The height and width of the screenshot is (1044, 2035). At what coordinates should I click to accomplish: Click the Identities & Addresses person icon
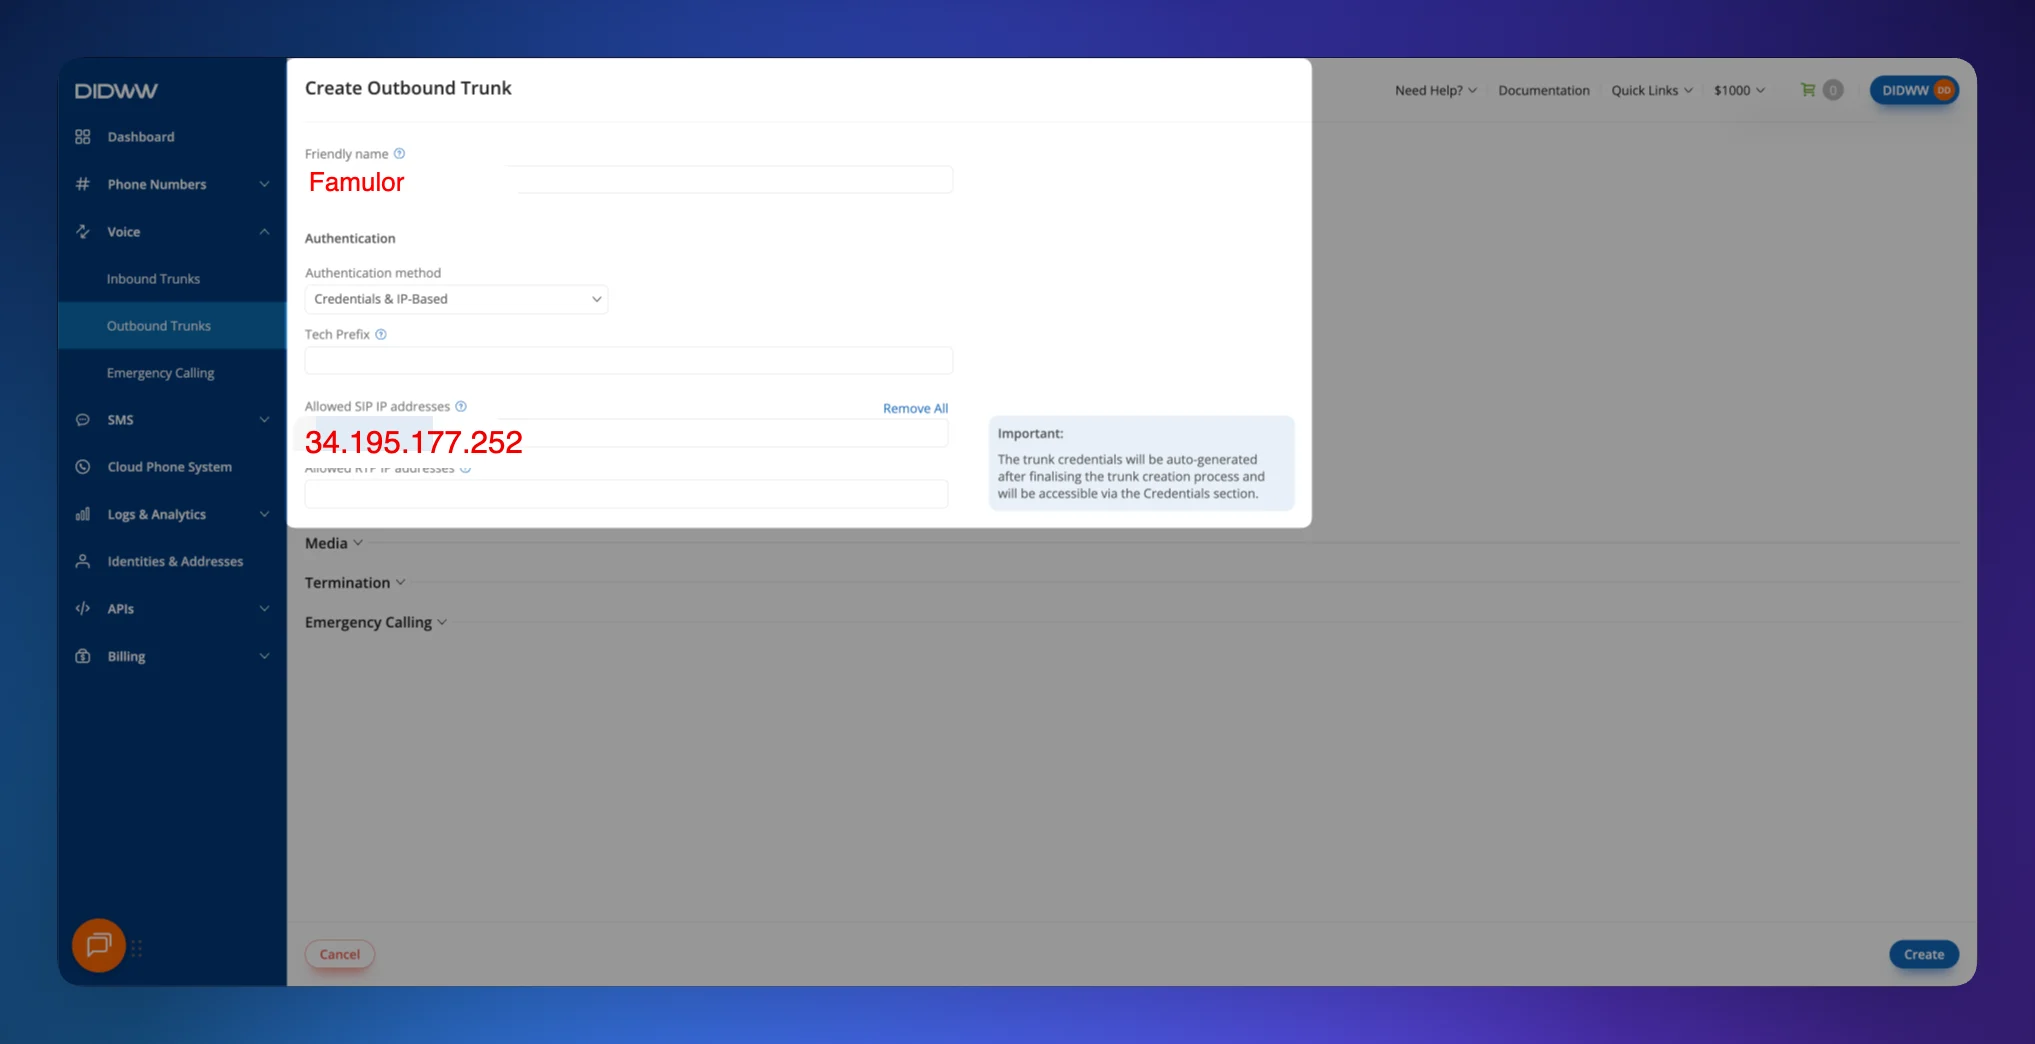[83, 561]
